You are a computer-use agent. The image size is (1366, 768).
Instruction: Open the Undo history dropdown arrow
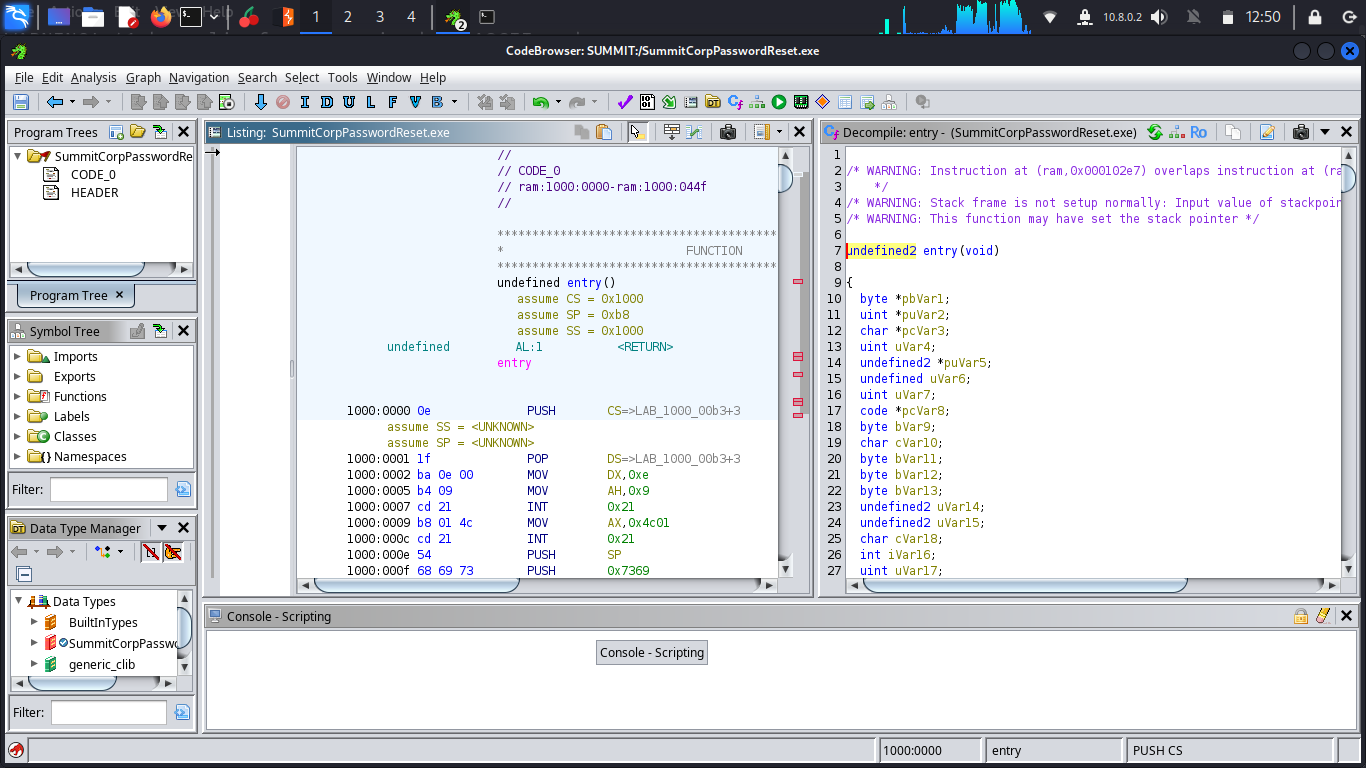pyautogui.click(x=558, y=102)
